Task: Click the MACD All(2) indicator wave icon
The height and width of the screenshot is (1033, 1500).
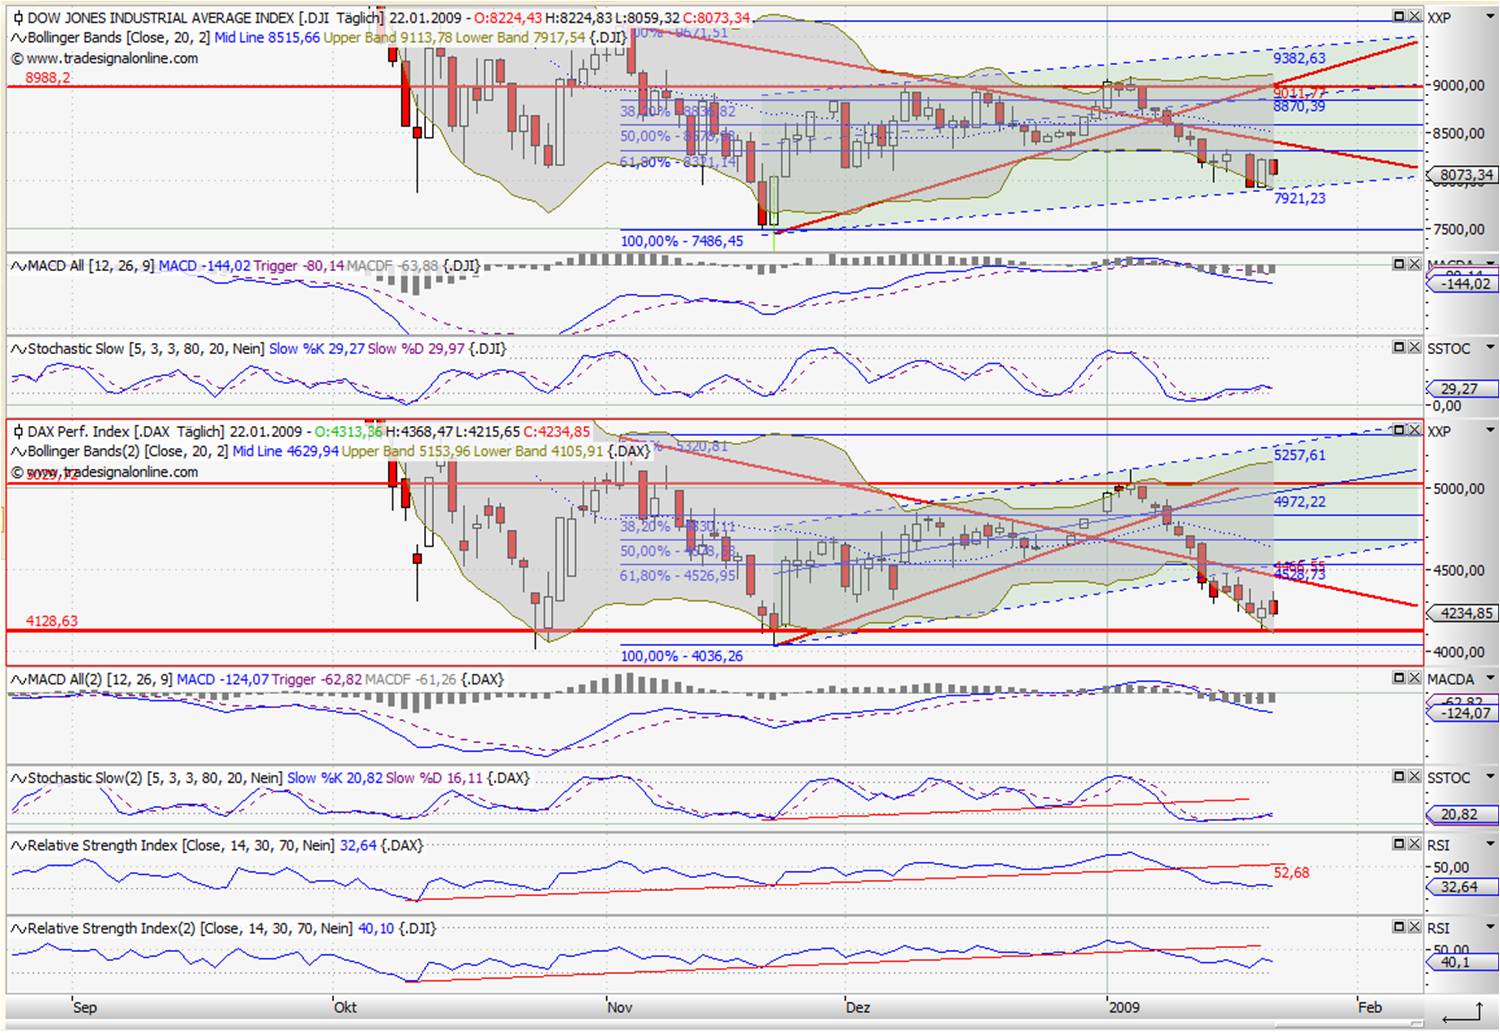Action: pyautogui.click(x=16, y=679)
